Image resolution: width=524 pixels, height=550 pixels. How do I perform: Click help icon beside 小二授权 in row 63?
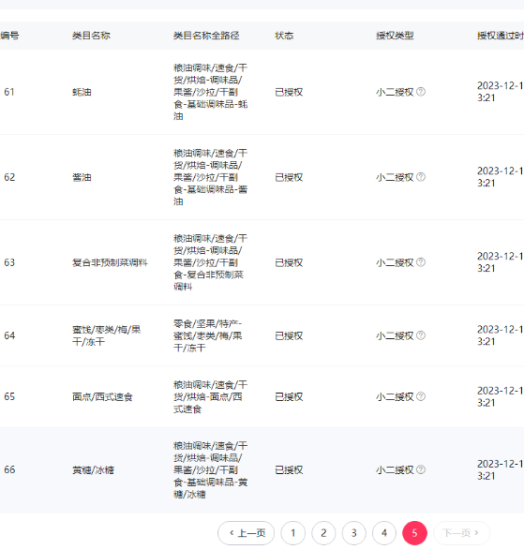click(x=421, y=262)
